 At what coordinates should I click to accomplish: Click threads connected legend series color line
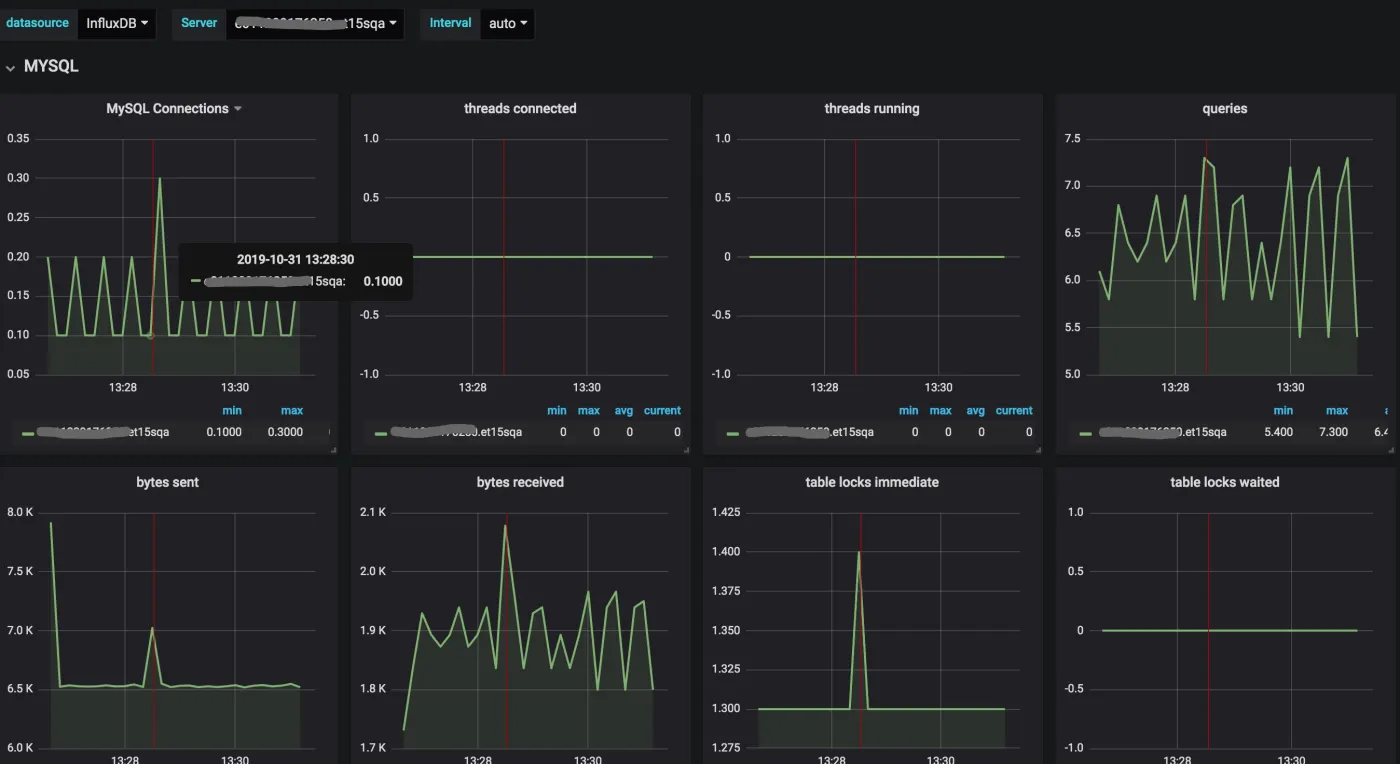380,433
